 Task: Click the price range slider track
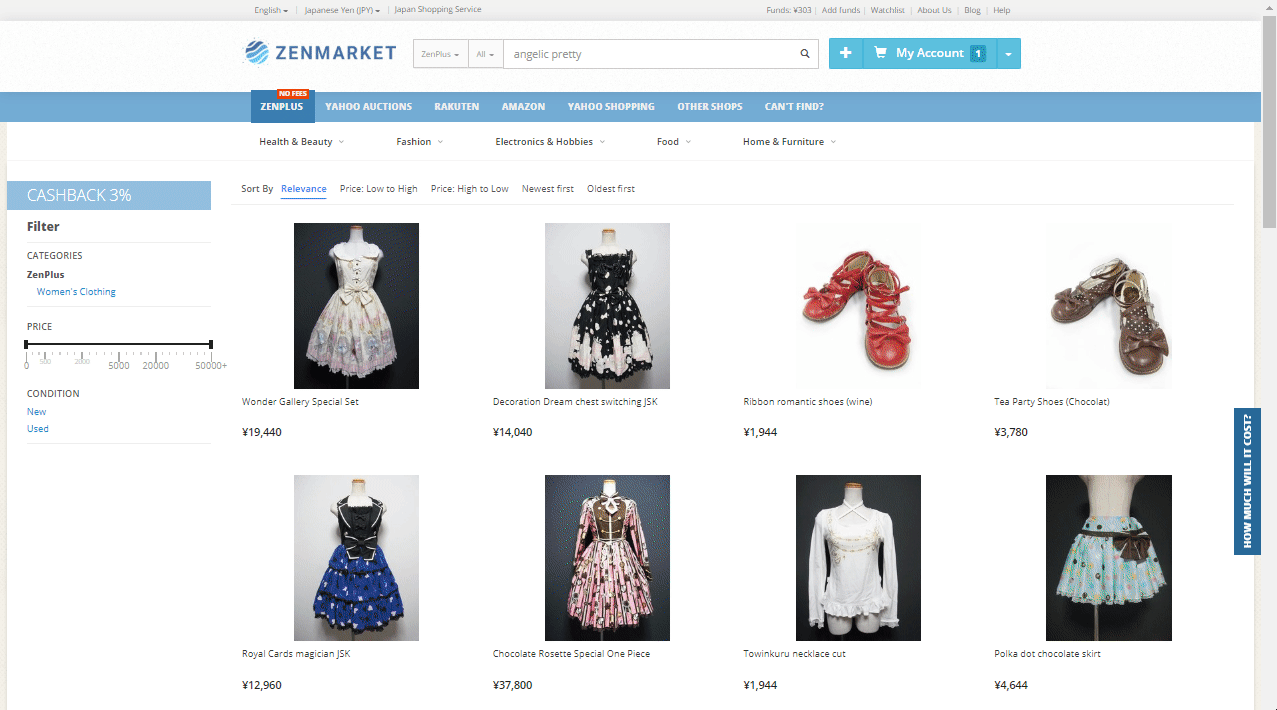tap(119, 344)
